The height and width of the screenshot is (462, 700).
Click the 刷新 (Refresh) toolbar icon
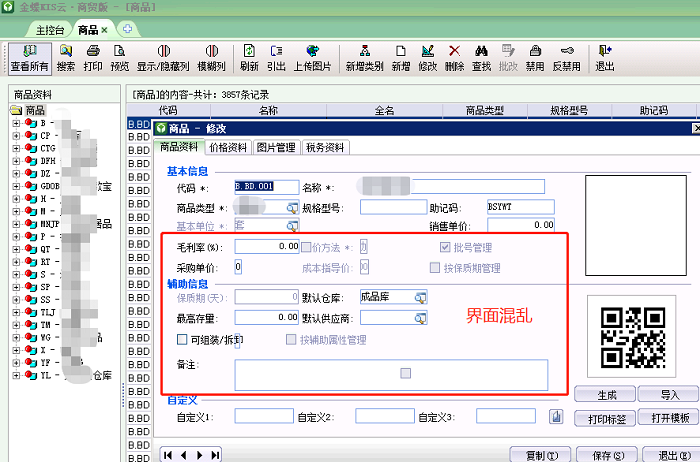pyautogui.click(x=249, y=57)
